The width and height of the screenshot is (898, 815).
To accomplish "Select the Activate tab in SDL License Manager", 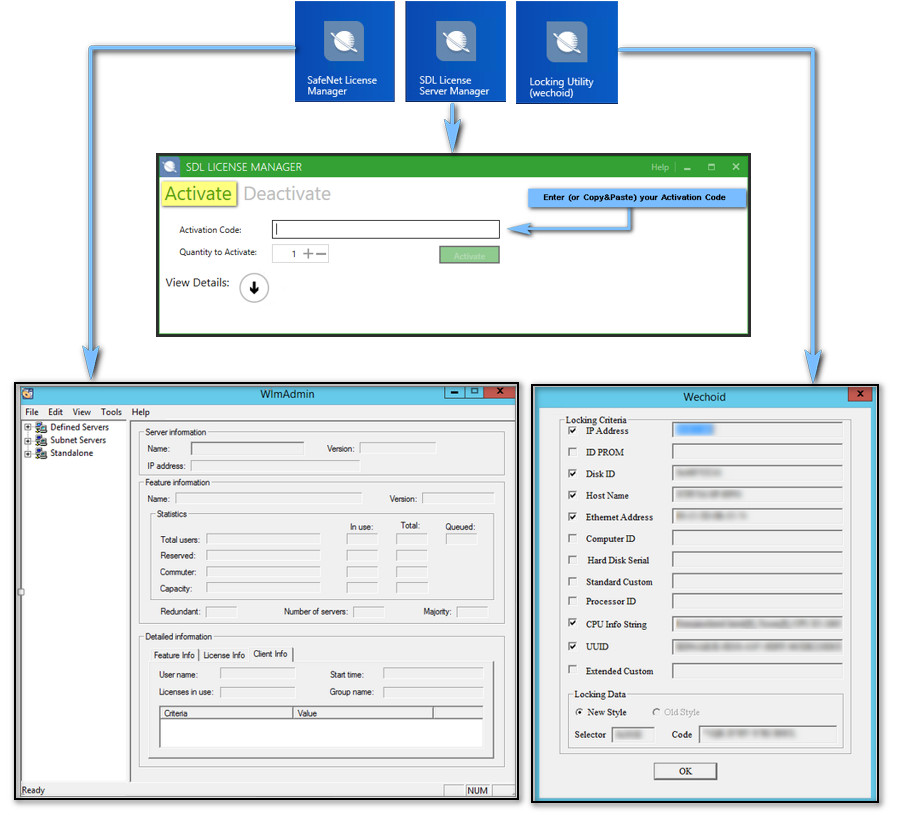I will (198, 194).
